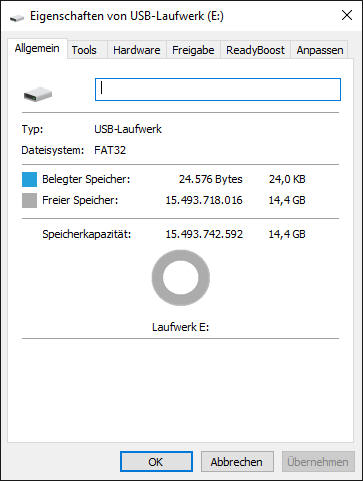Click the 15.493.742.592 capacity value

pos(204,234)
